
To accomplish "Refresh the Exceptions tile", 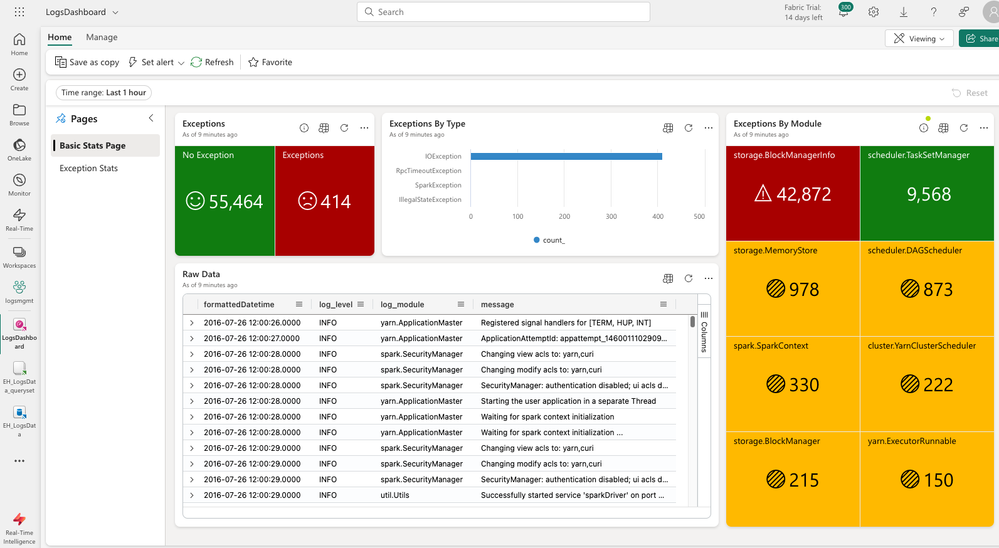I will pyautogui.click(x=344, y=128).
